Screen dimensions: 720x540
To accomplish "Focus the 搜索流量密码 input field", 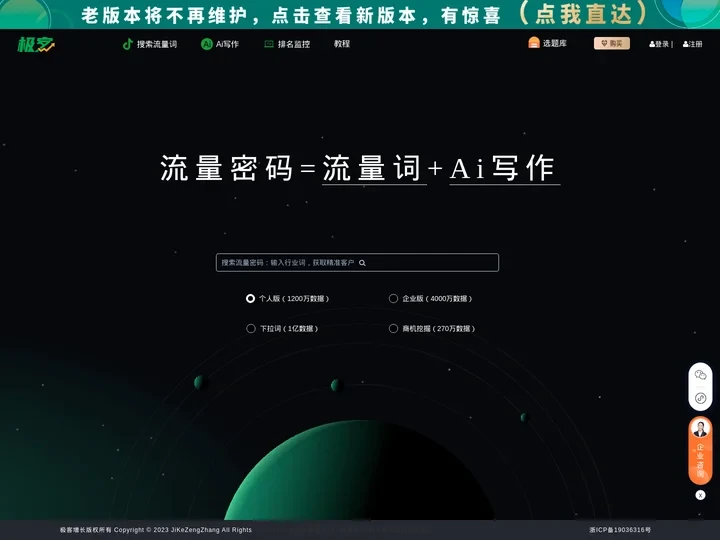I will tap(357, 263).
